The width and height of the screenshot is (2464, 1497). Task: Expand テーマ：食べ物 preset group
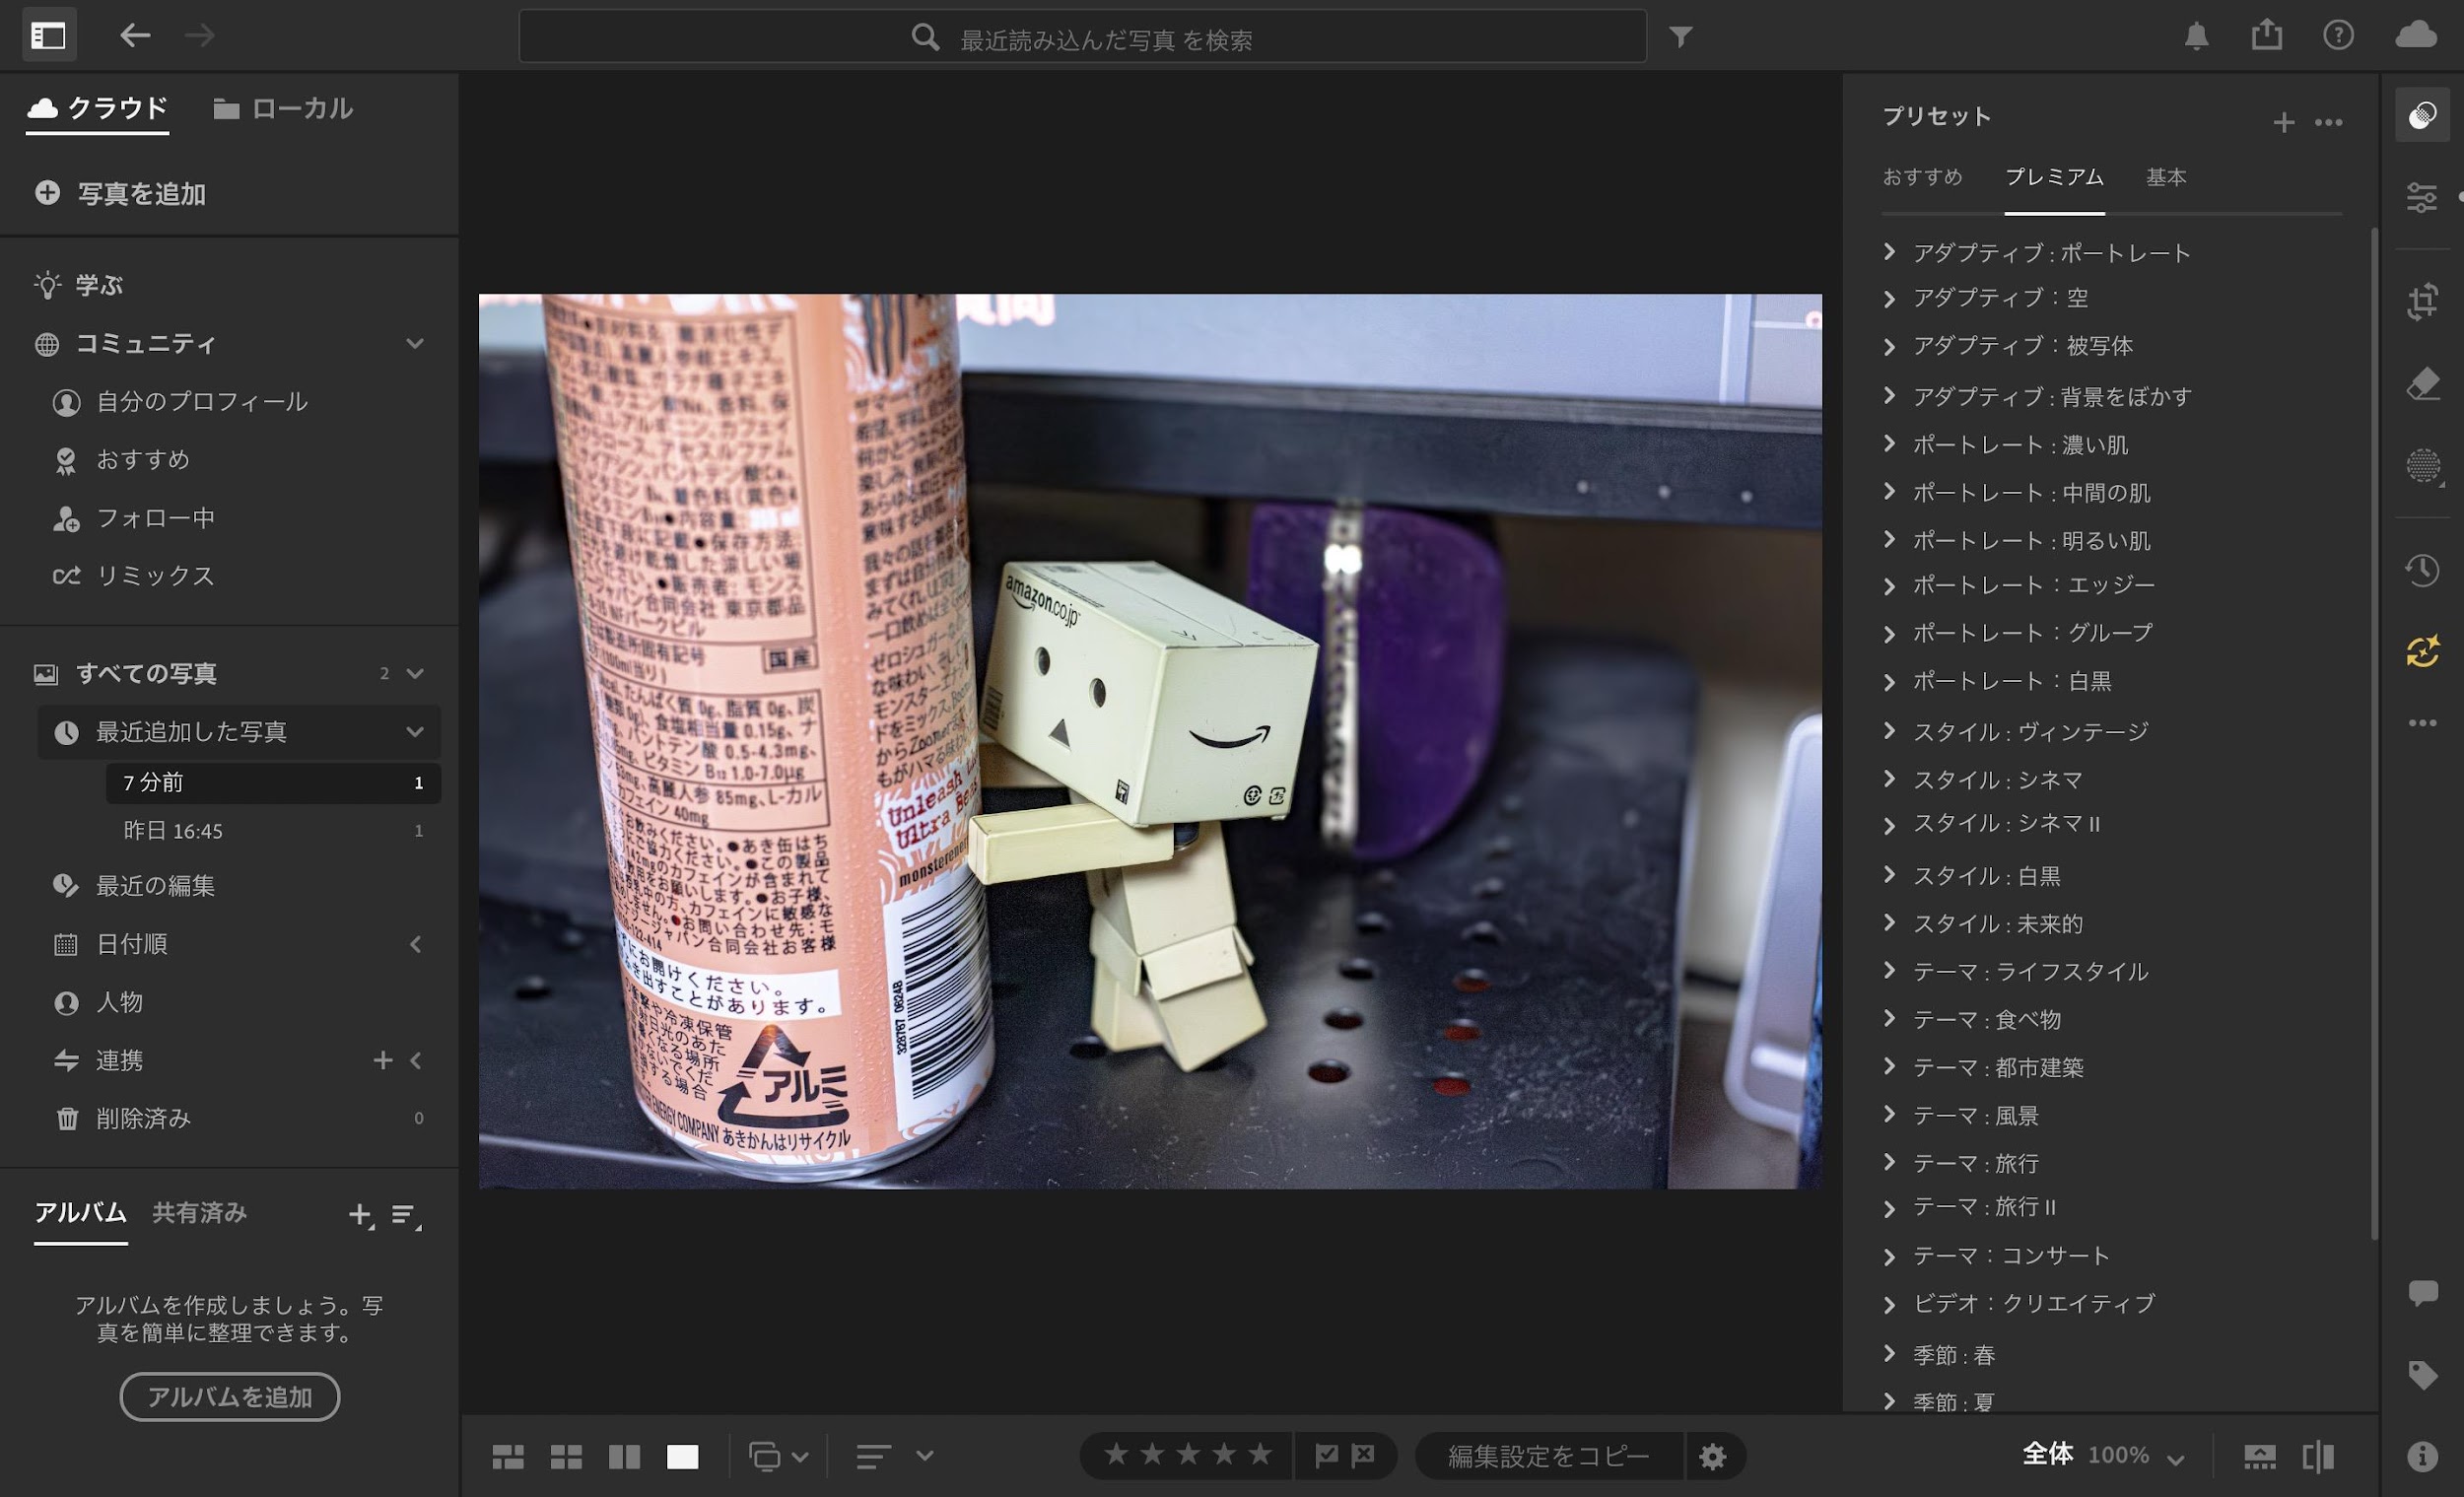point(1889,1018)
